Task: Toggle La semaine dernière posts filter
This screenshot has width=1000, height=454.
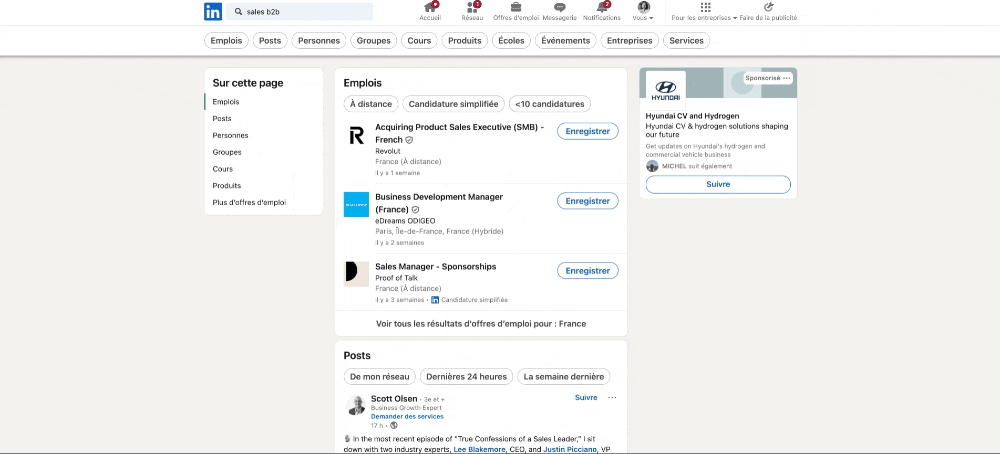Action: click(x=564, y=377)
